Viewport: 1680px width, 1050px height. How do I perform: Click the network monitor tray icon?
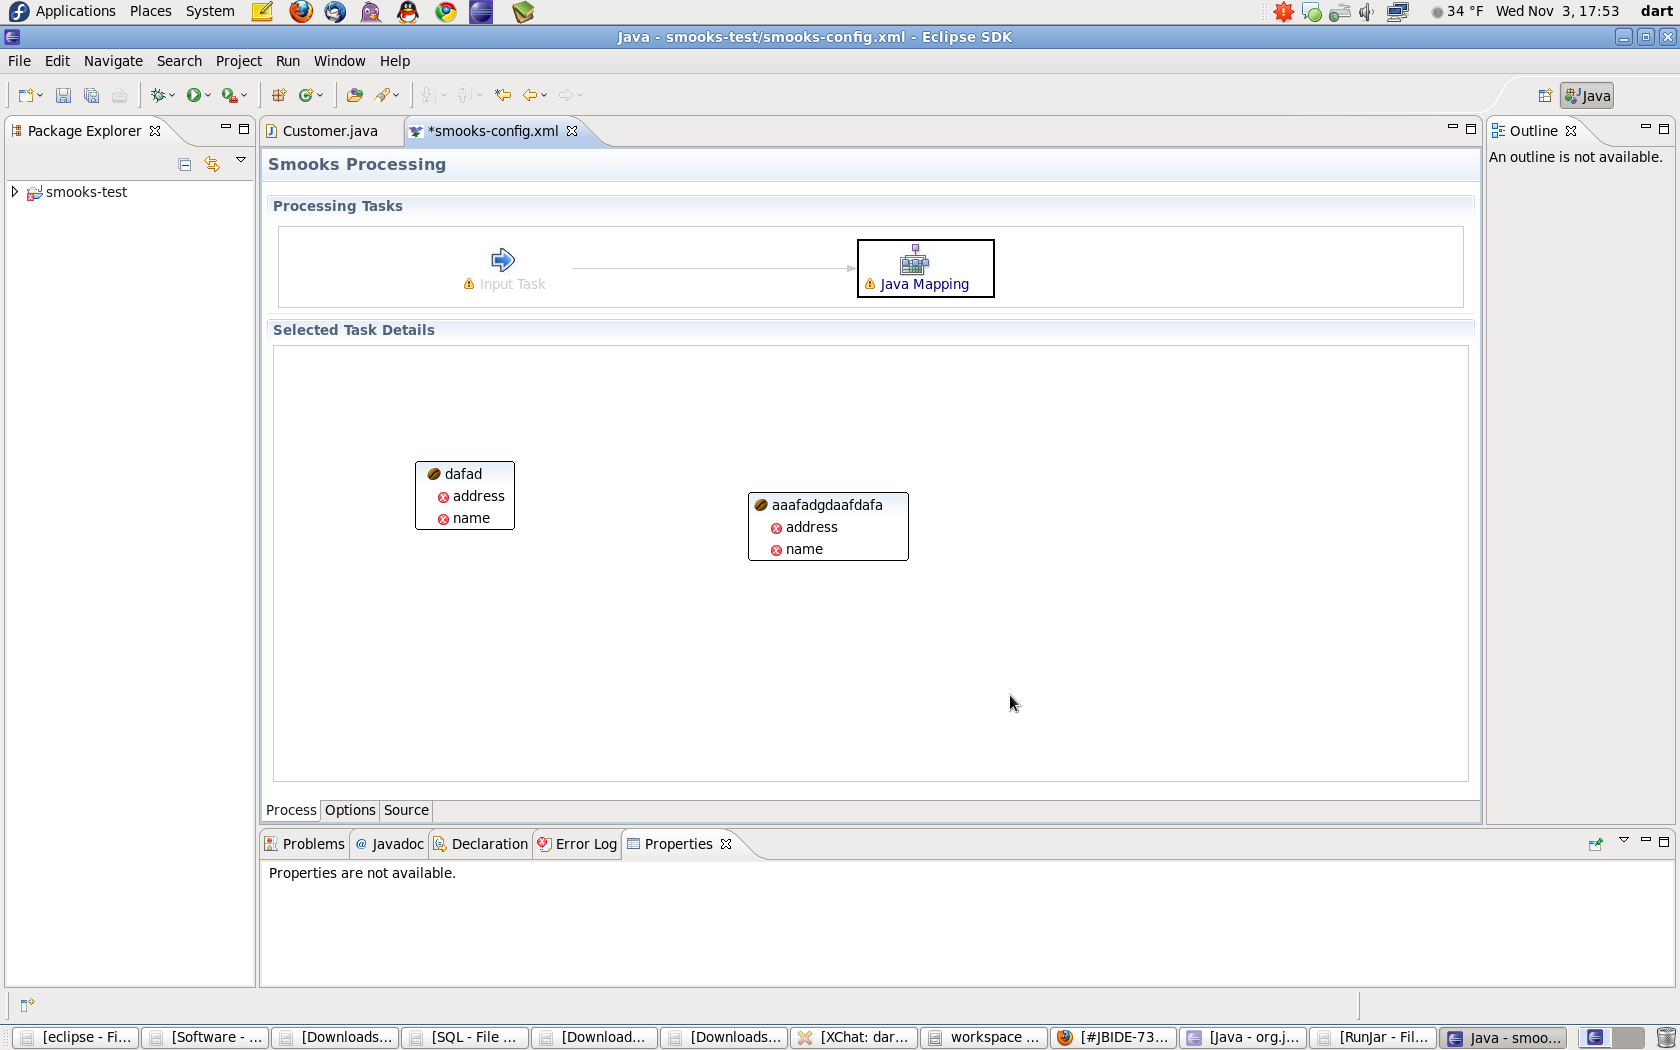pyautogui.click(x=1398, y=12)
